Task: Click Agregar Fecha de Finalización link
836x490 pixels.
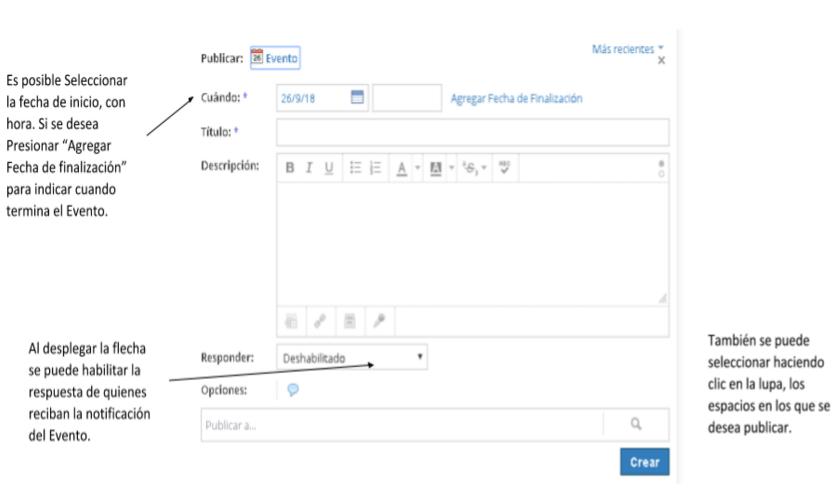Action: point(517,98)
